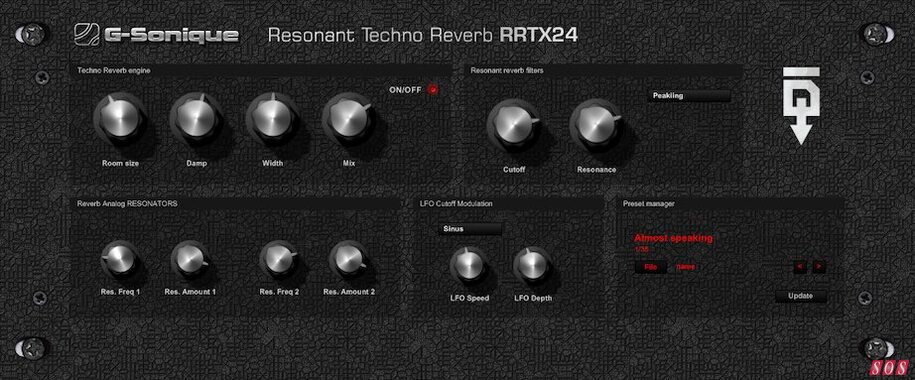Open the Peakling filter type dropdown
This screenshot has height=380, width=915.
(x=689, y=96)
